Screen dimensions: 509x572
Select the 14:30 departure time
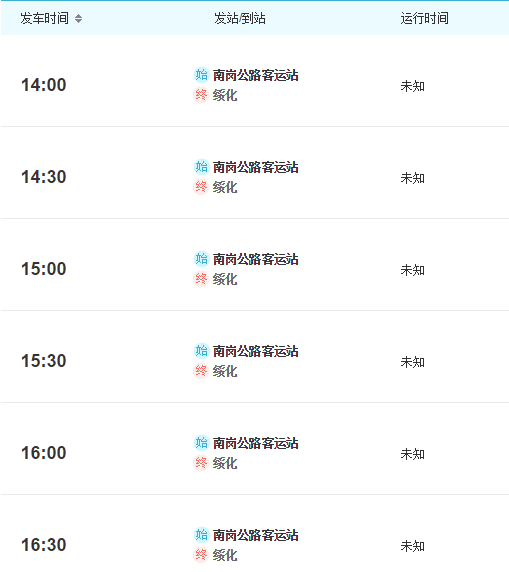44,177
